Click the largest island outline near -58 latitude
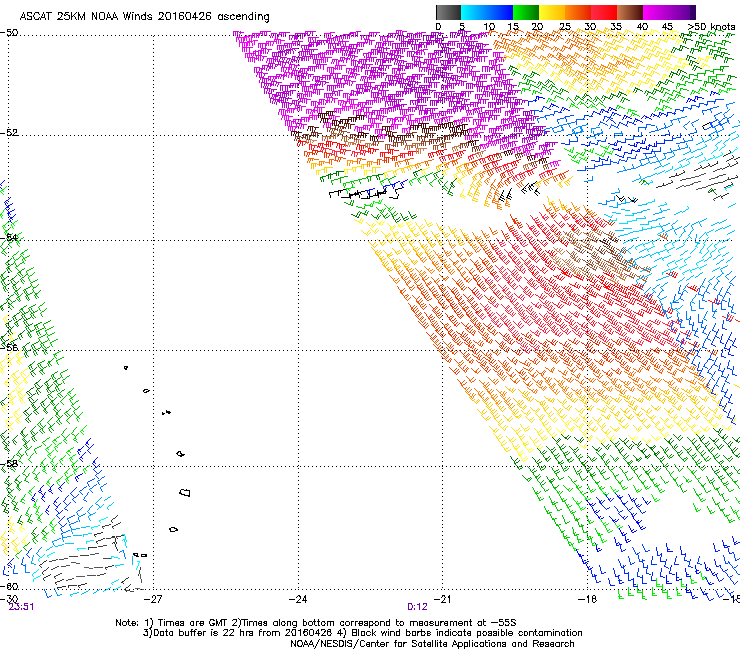Viewport: 740px width, 650px height. click(185, 492)
